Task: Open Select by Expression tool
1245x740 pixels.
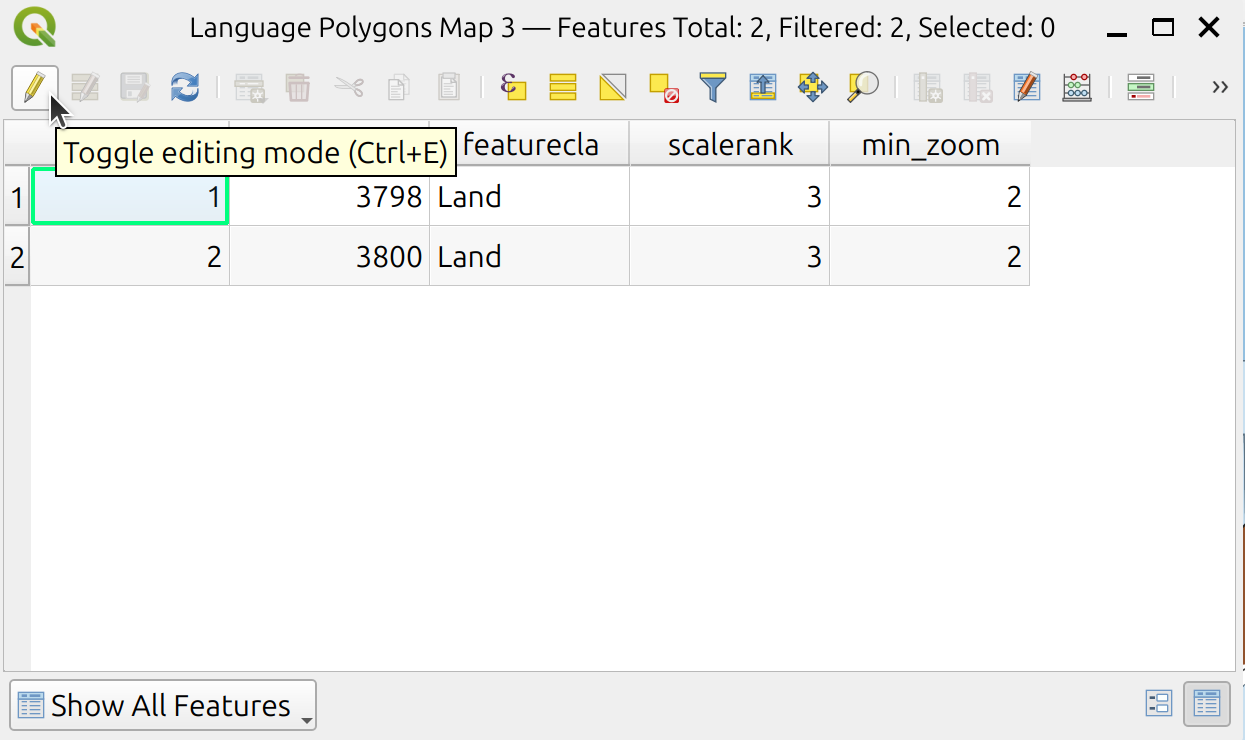Action: pos(513,87)
